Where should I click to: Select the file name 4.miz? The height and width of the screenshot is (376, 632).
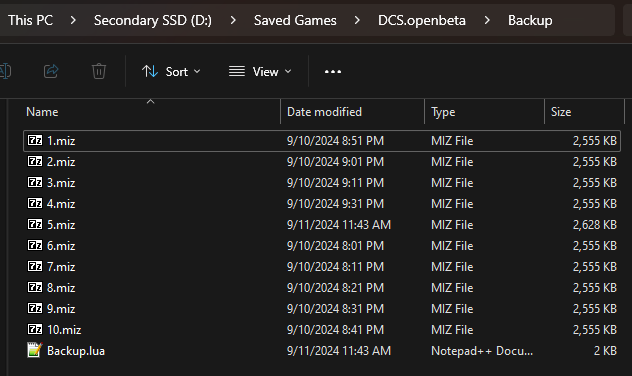(x=61, y=204)
